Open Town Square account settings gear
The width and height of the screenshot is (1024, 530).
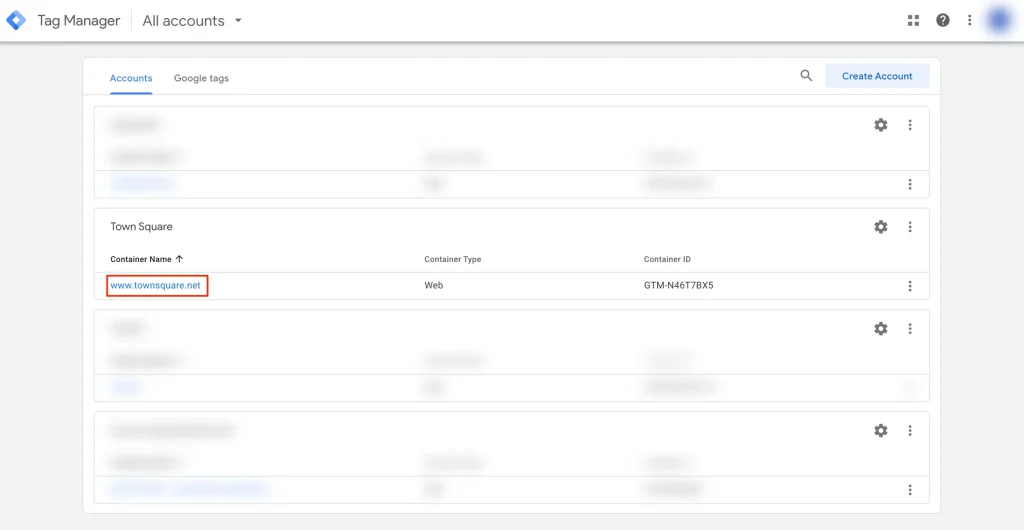[x=881, y=226]
